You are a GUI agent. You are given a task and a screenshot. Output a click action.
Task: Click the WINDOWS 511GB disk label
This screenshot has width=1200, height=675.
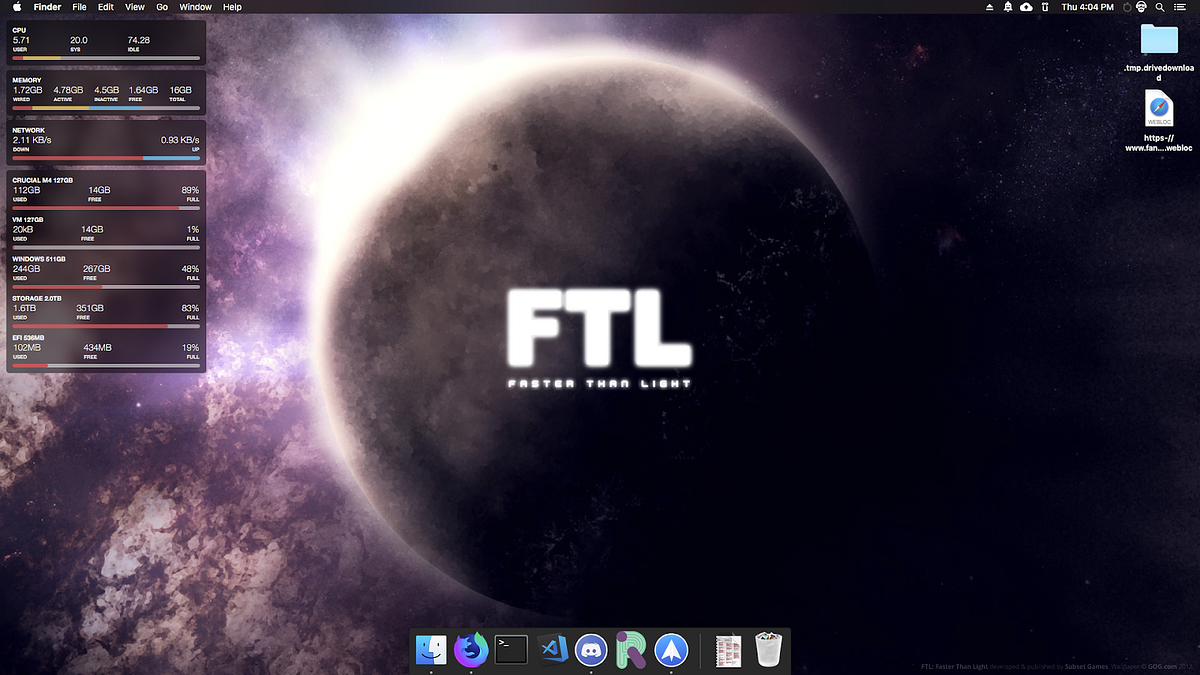coord(39,259)
